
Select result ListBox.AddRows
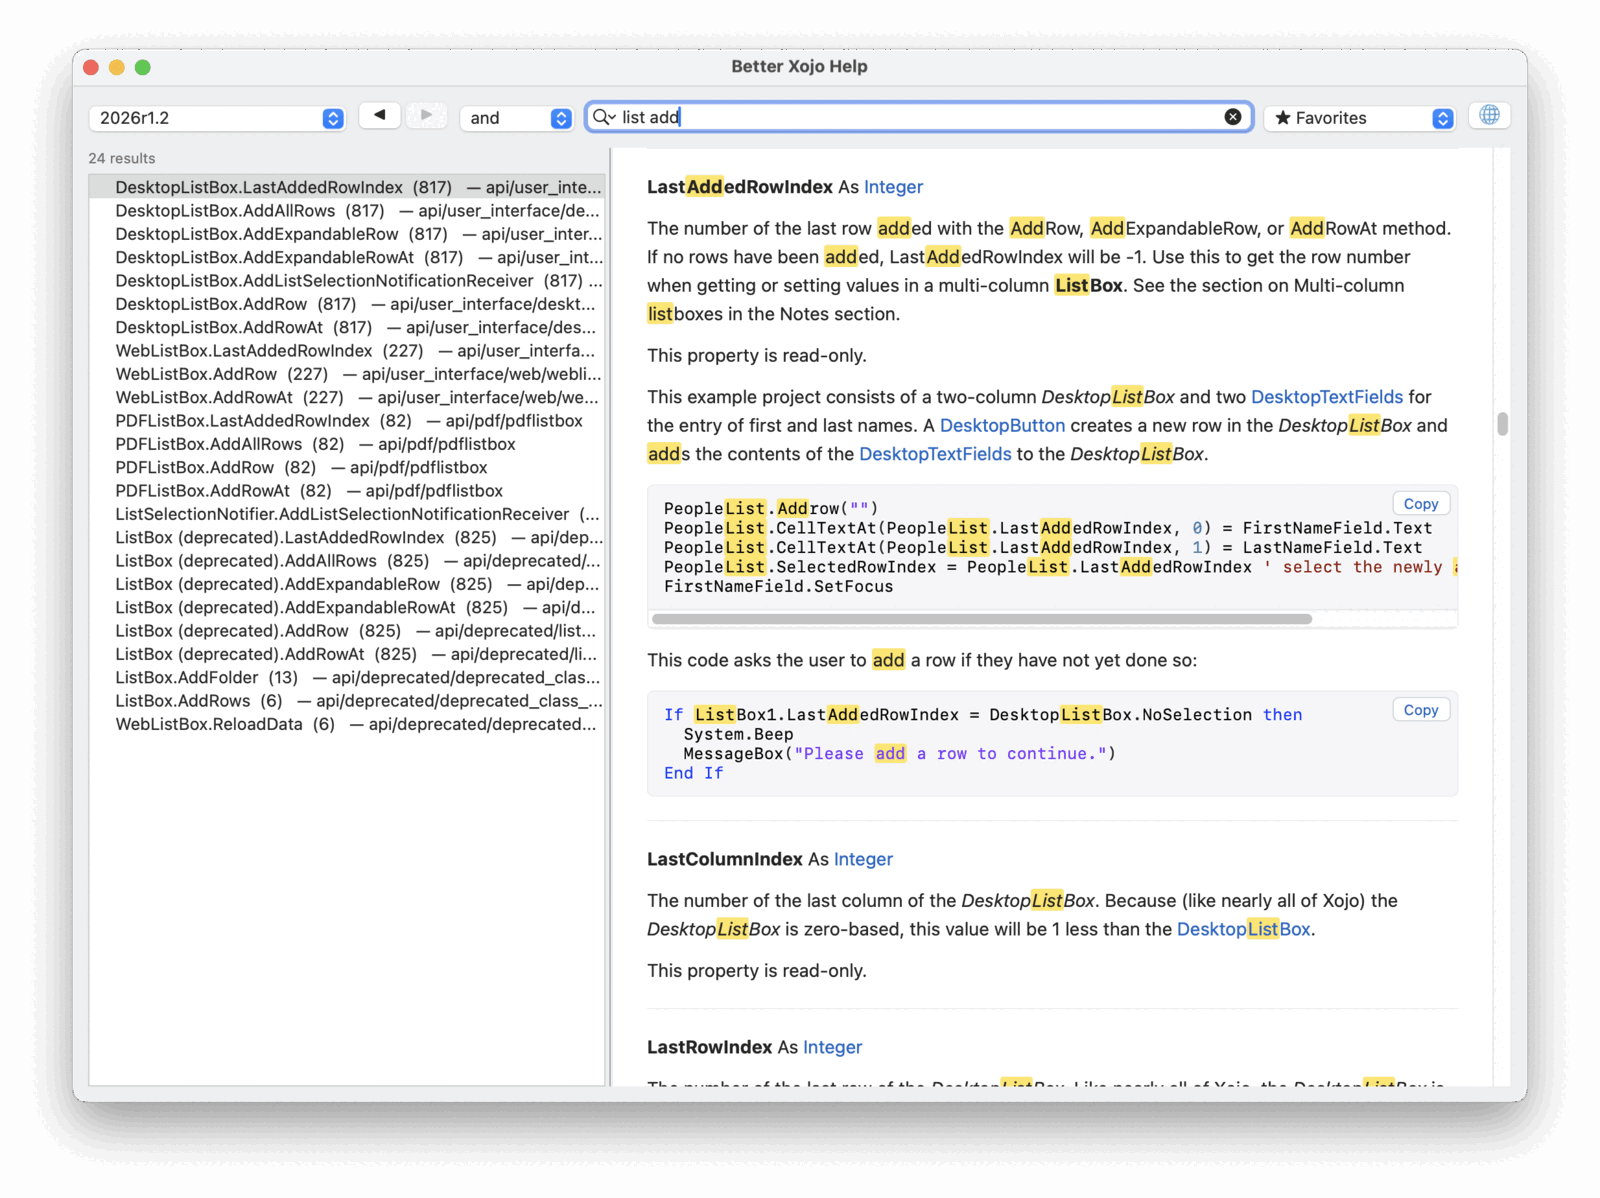(347, 701)
